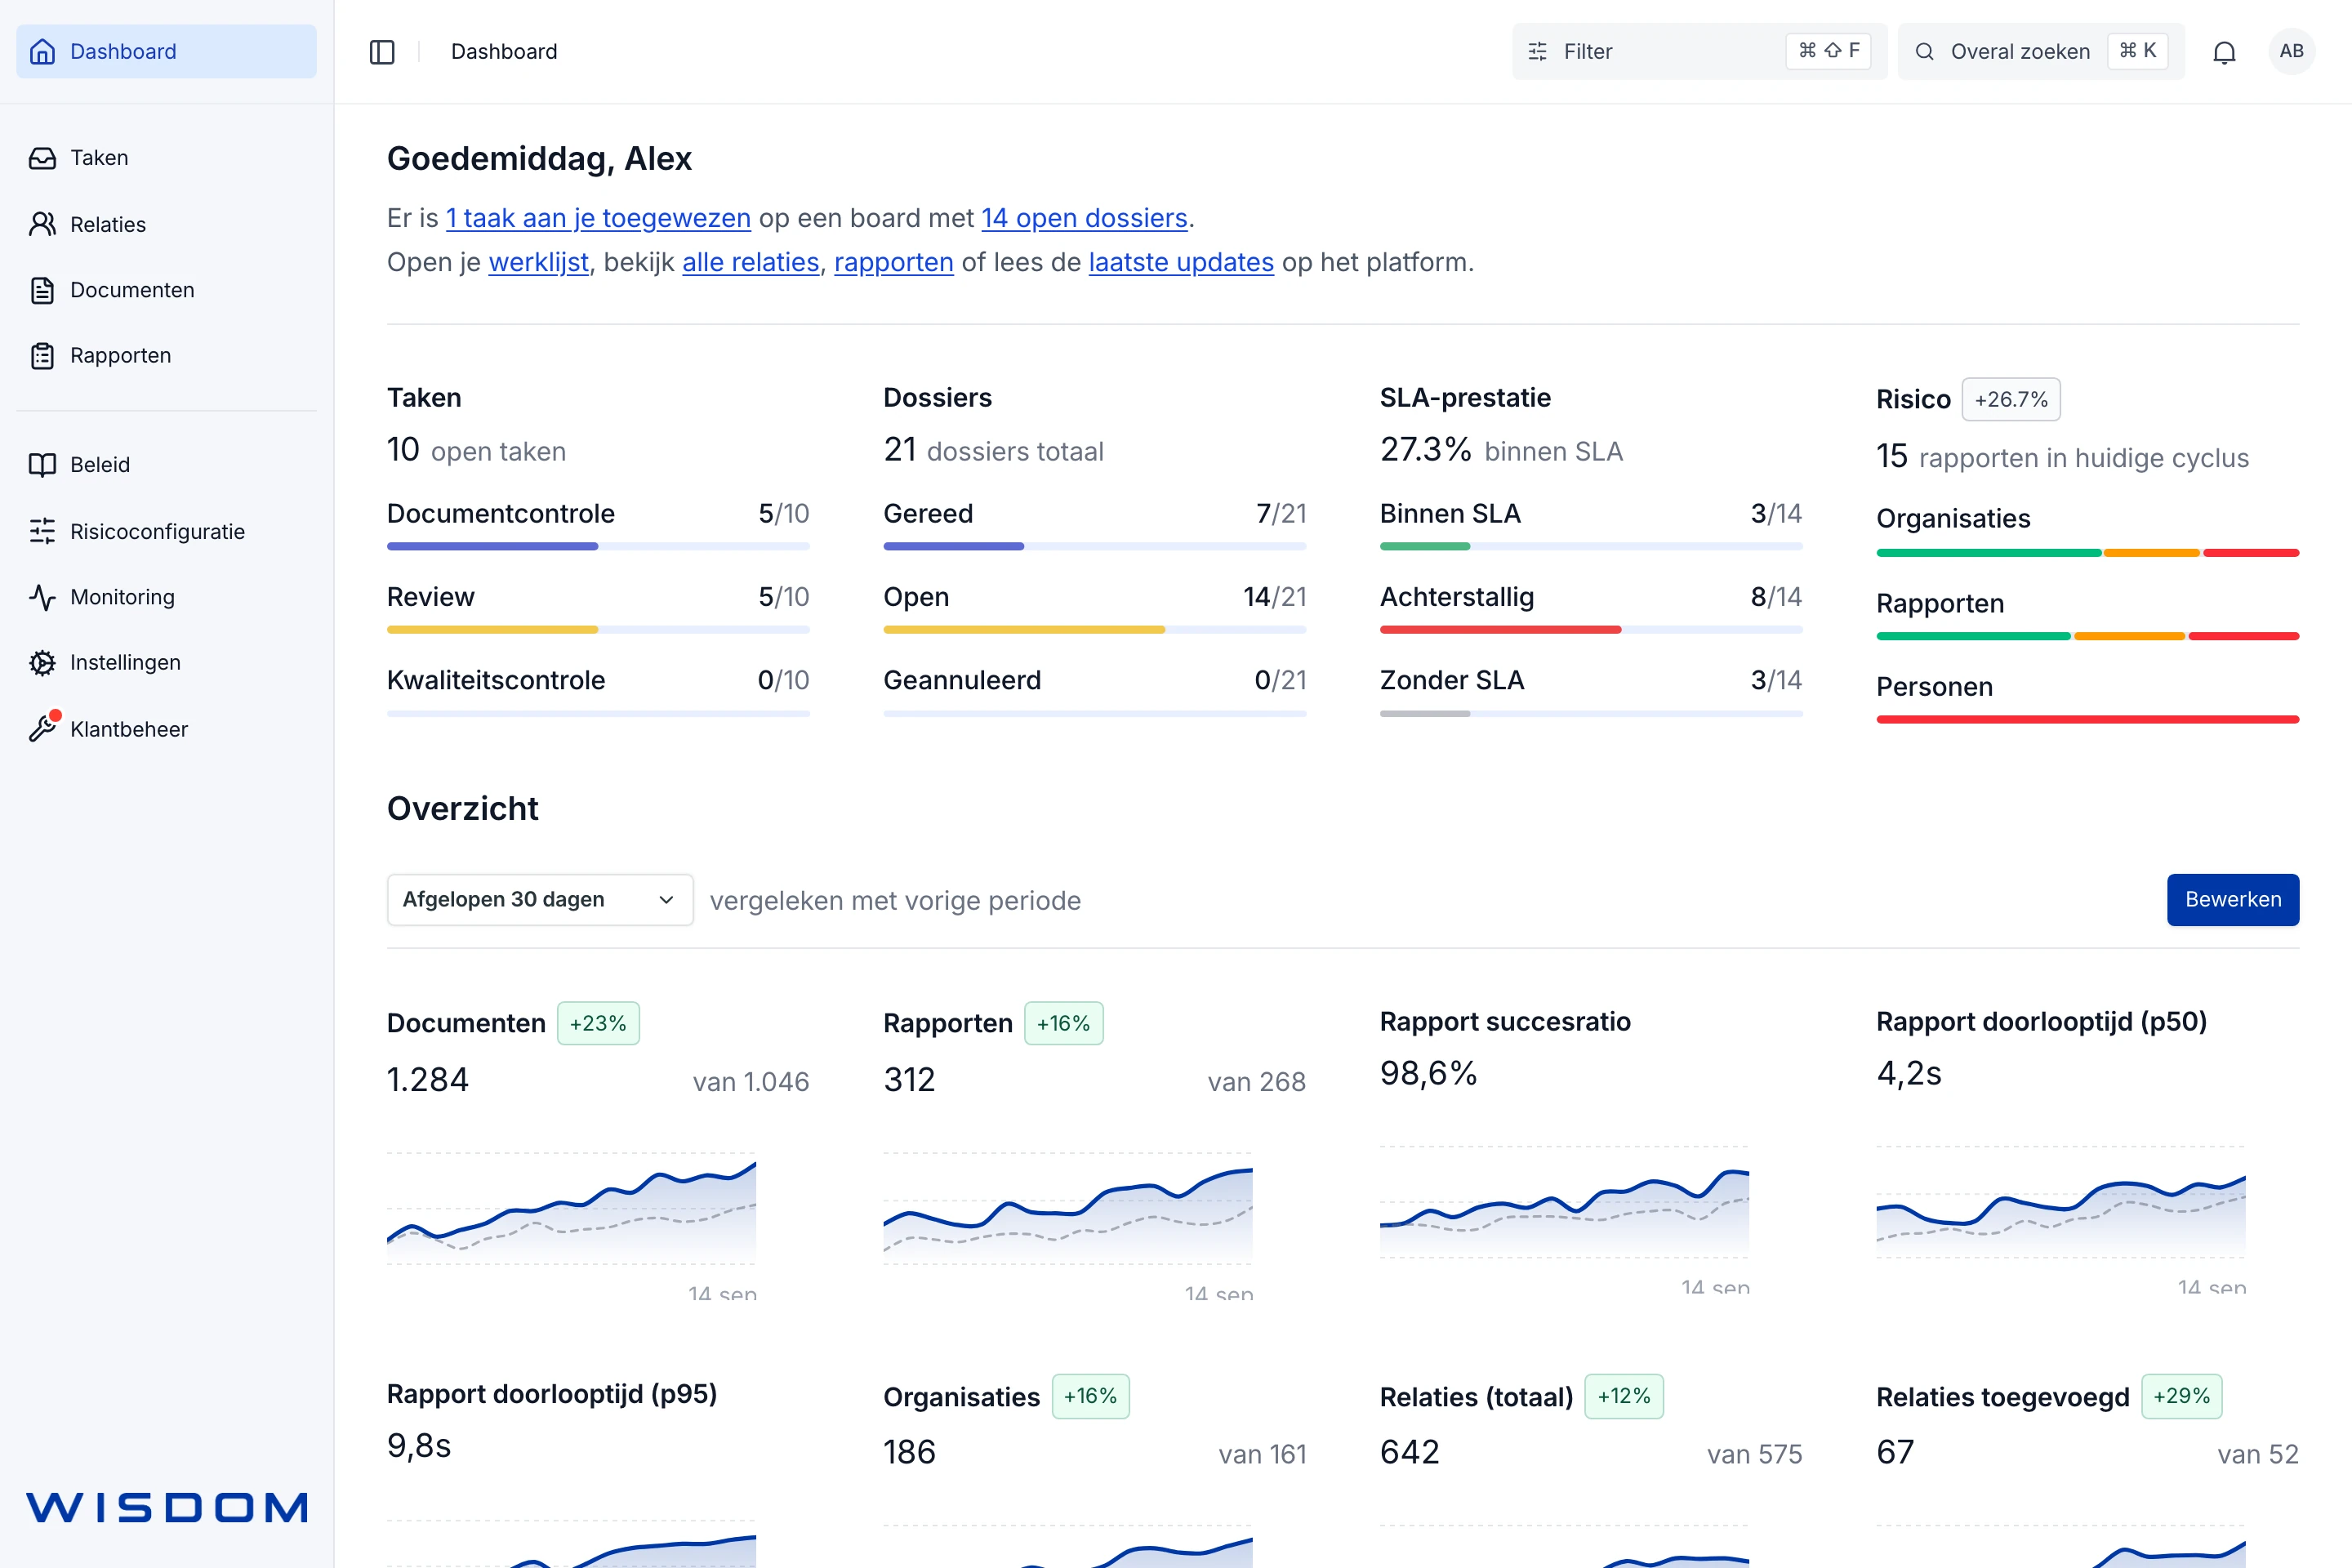Click the Bewerken button

click(2232, 900)
